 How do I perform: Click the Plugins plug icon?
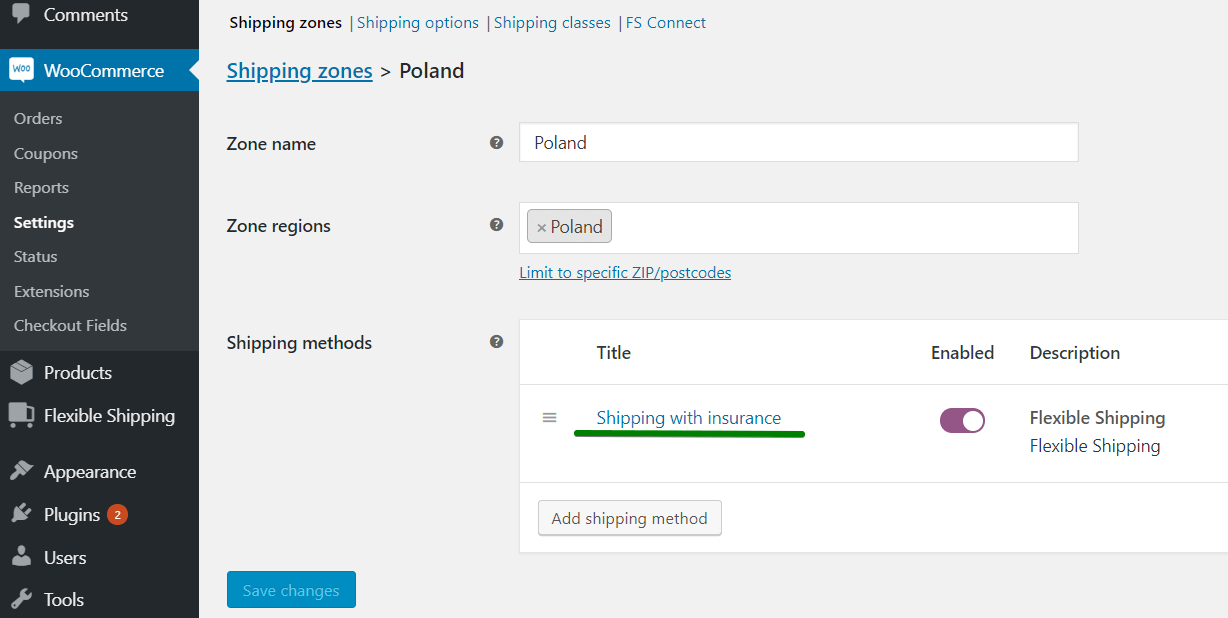point(21,514)
